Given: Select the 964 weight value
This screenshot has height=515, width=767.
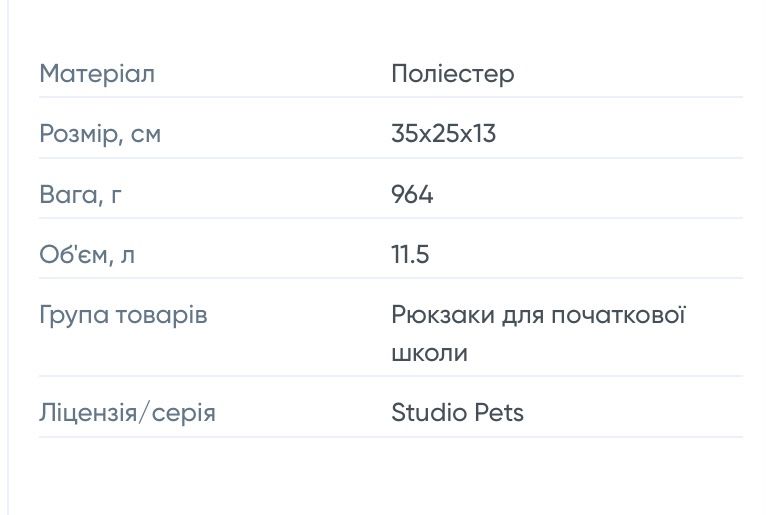Looking at the screenshot, I should coord(412,194).
